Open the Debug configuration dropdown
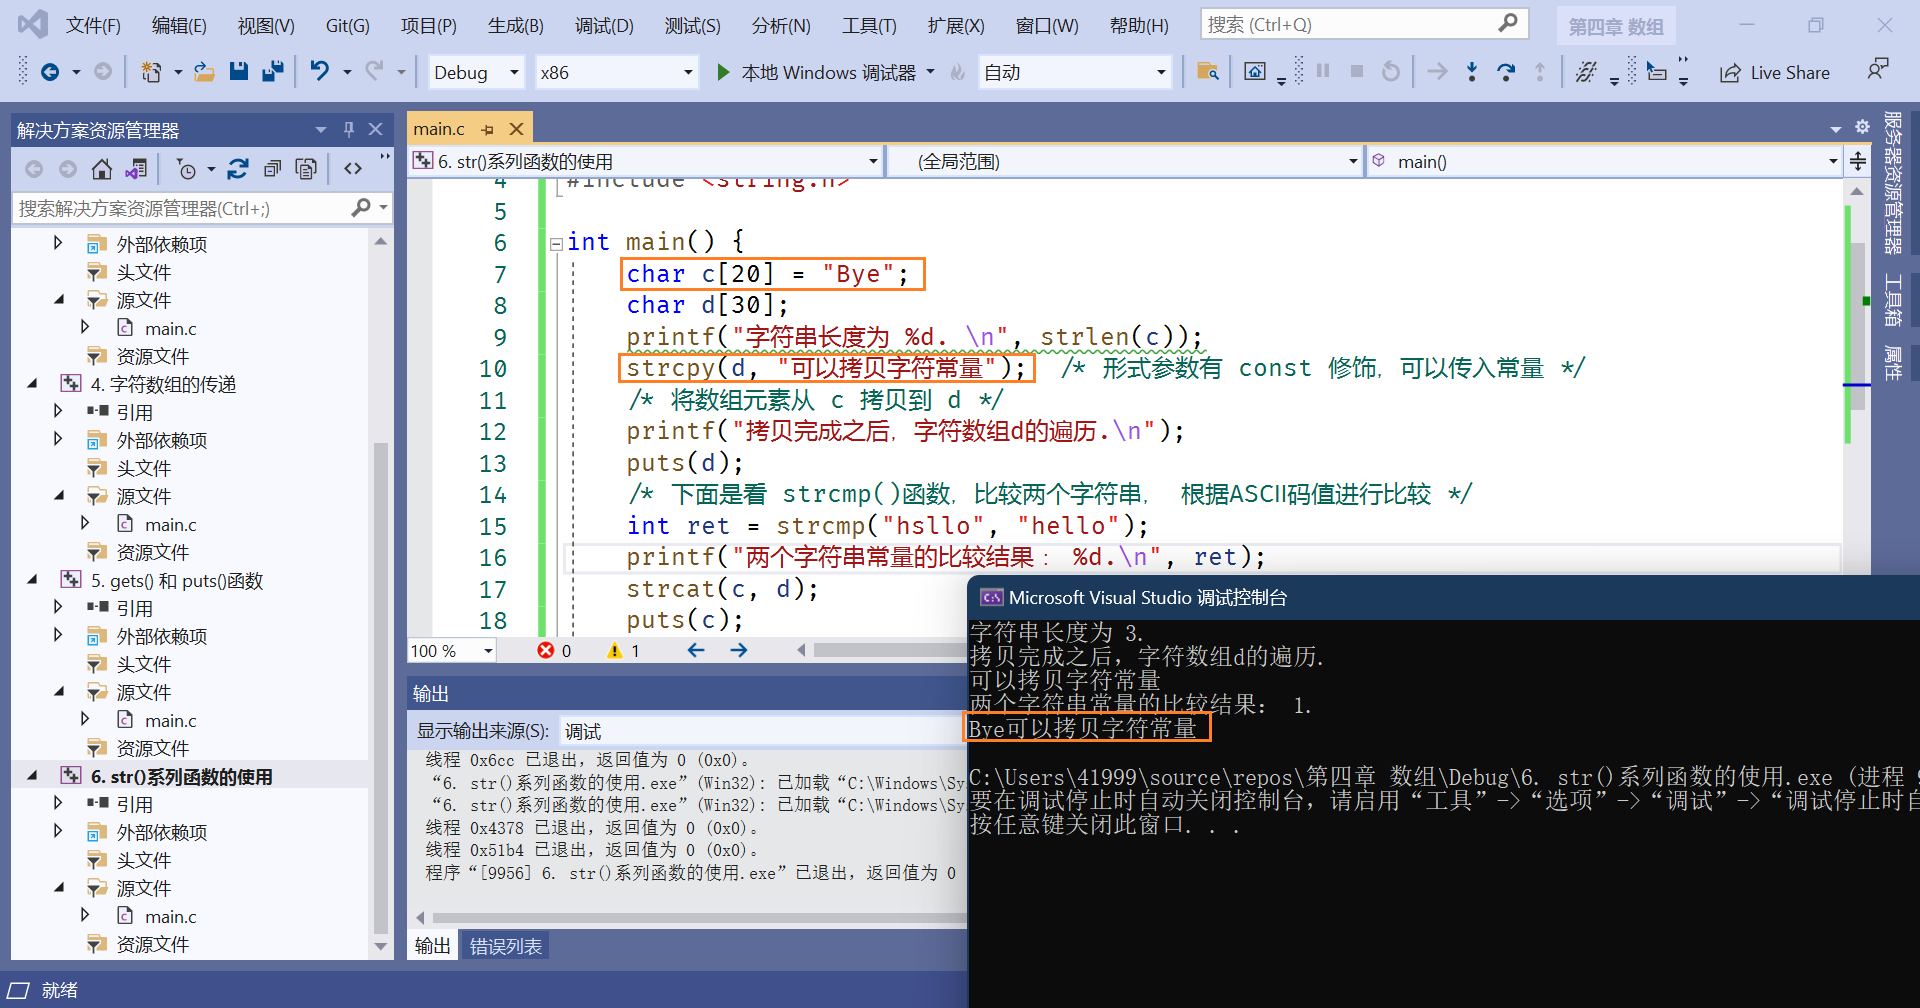Screen dimensions: 1920x1008 tap(476, 72)
